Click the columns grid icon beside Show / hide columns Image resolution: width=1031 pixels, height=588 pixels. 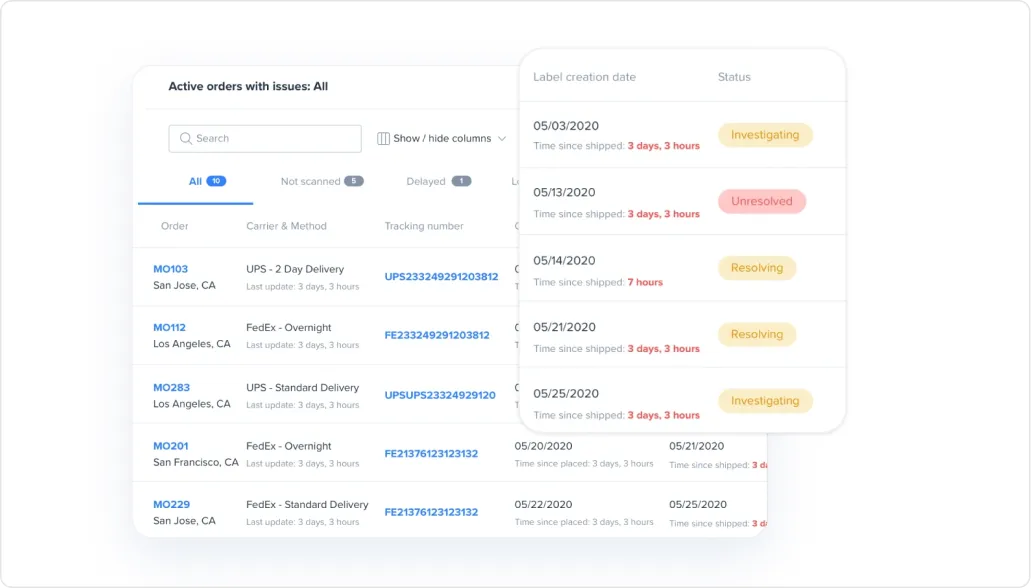coord(384,138)
